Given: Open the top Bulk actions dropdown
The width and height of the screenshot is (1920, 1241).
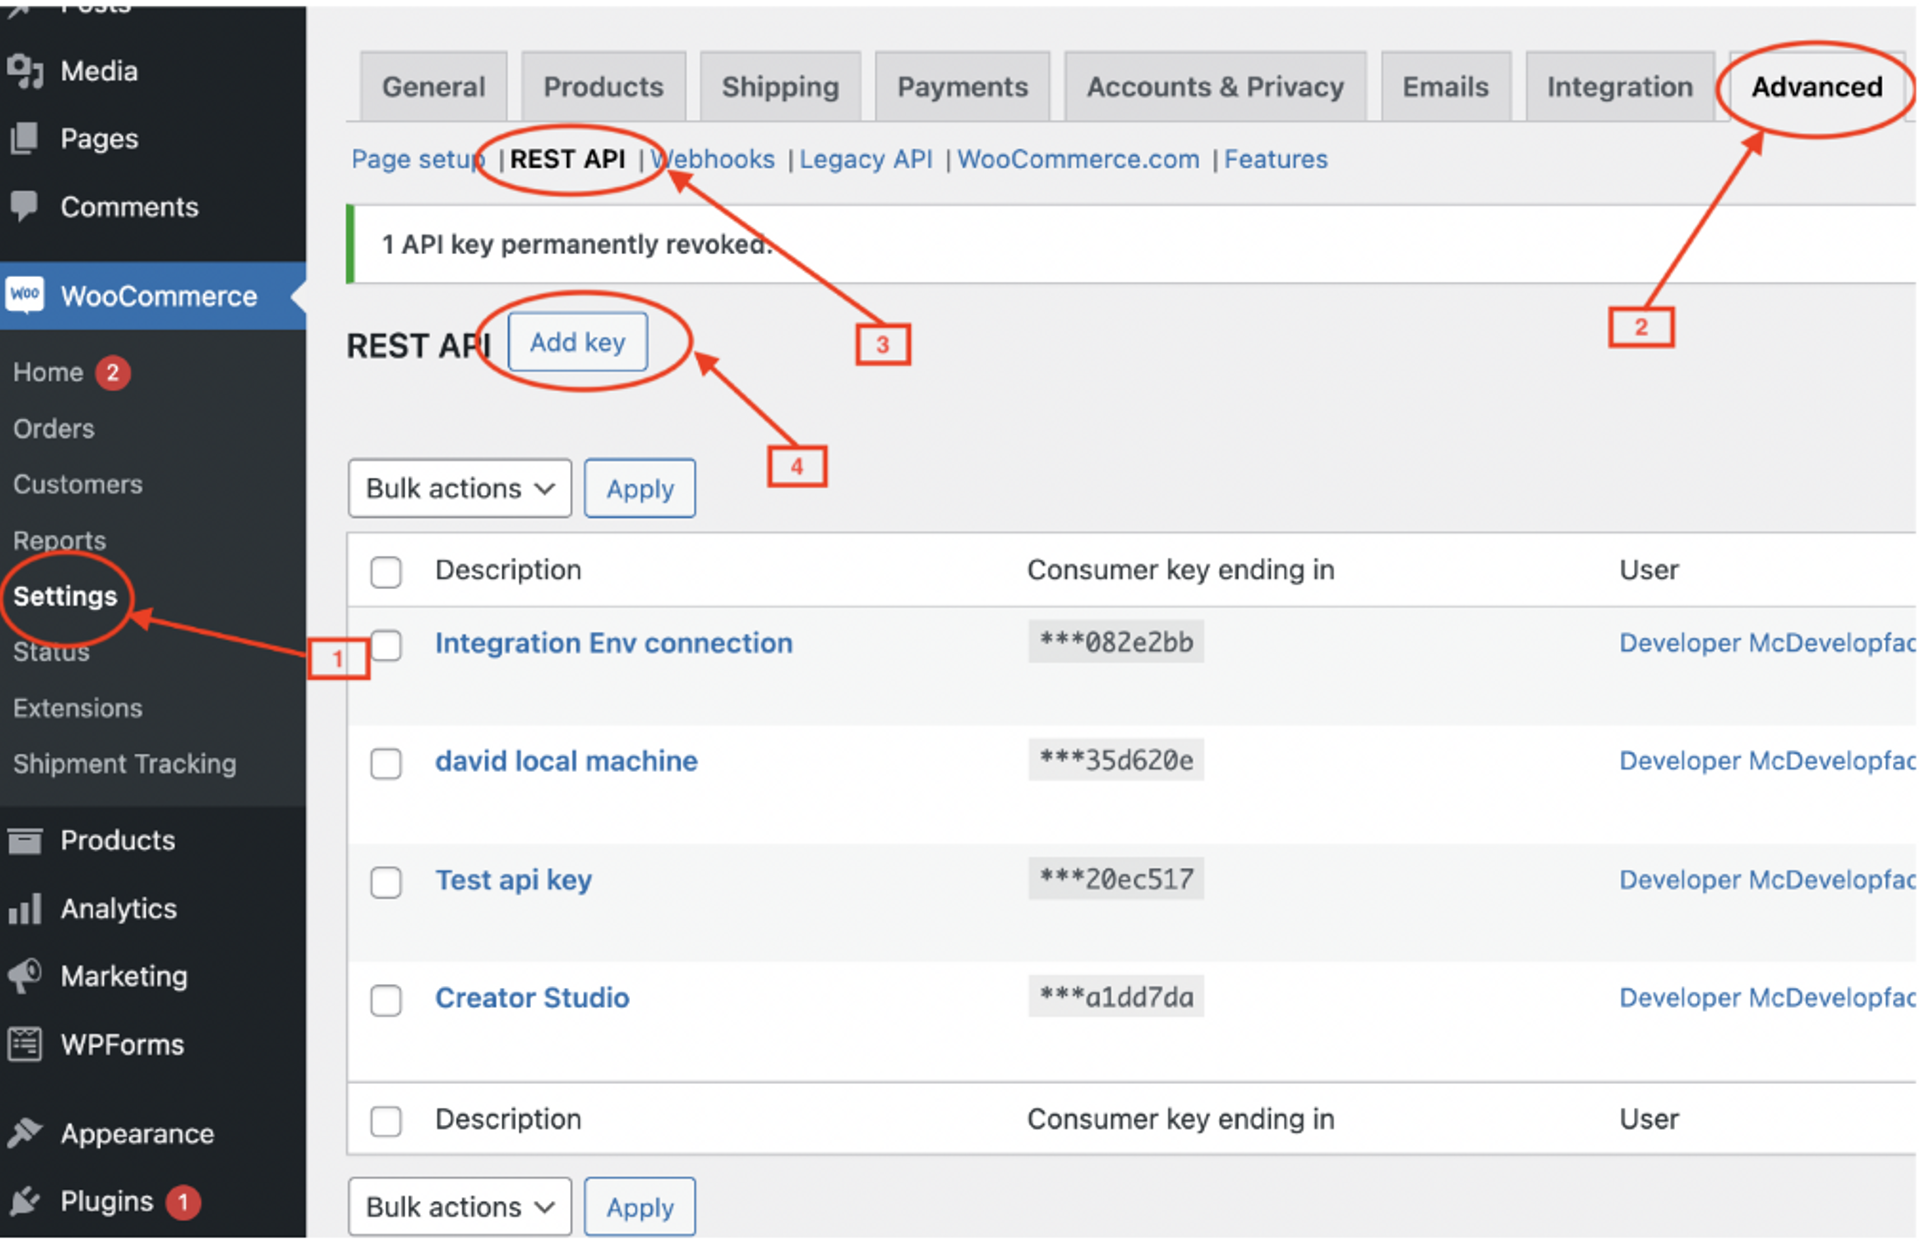Looking at the screenshot, I should pos(459,488).
